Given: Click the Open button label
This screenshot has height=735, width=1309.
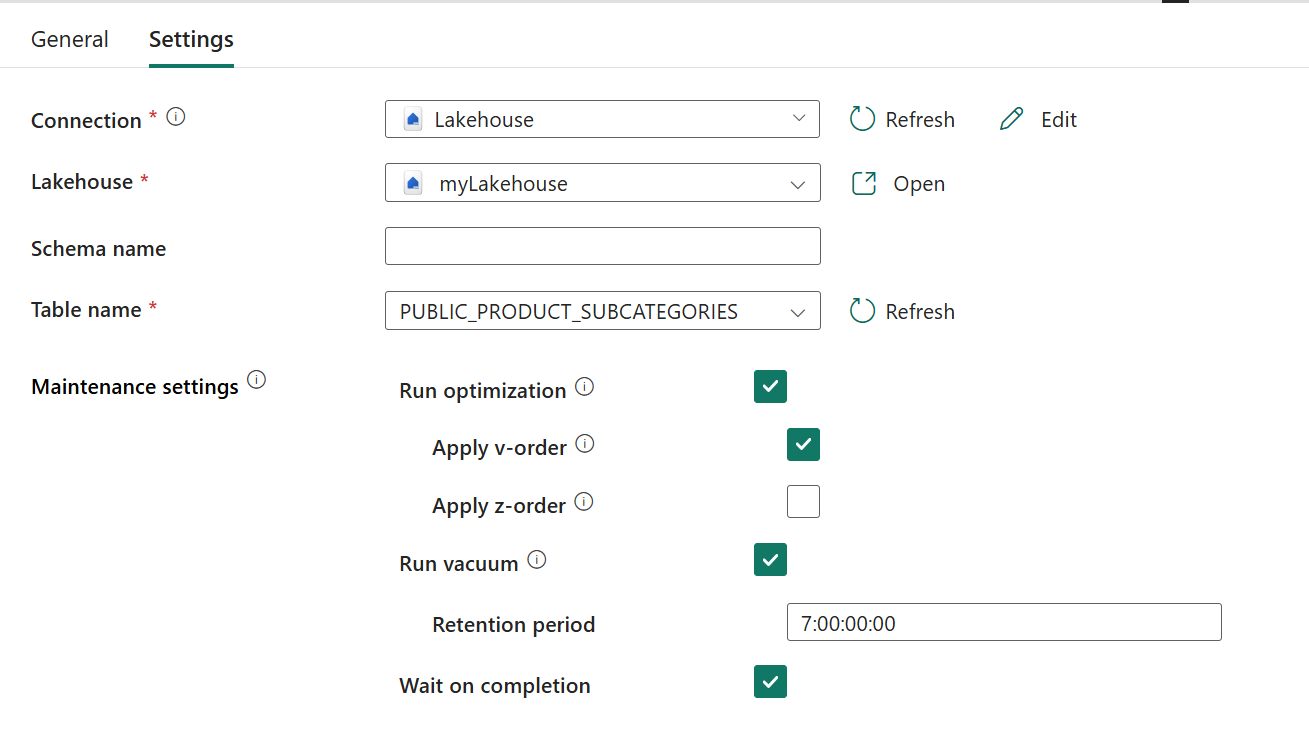Looking at the screenshot, I should pyautogui.click(x=919, y=184).
